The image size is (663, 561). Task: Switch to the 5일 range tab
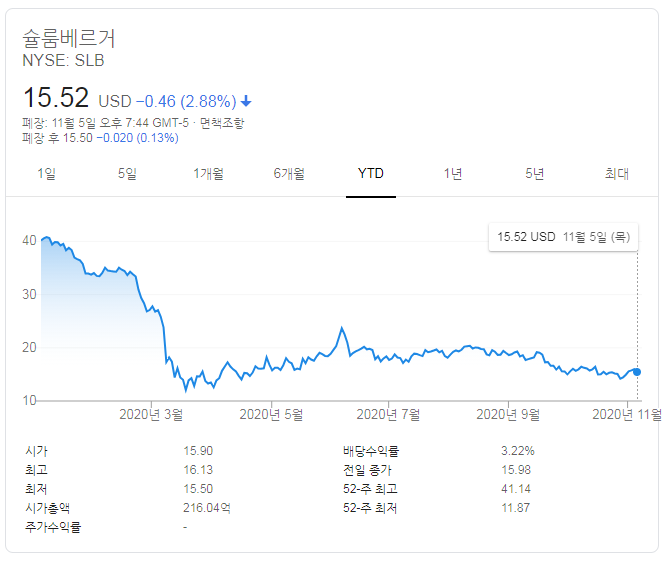click(x=127, y=173)
